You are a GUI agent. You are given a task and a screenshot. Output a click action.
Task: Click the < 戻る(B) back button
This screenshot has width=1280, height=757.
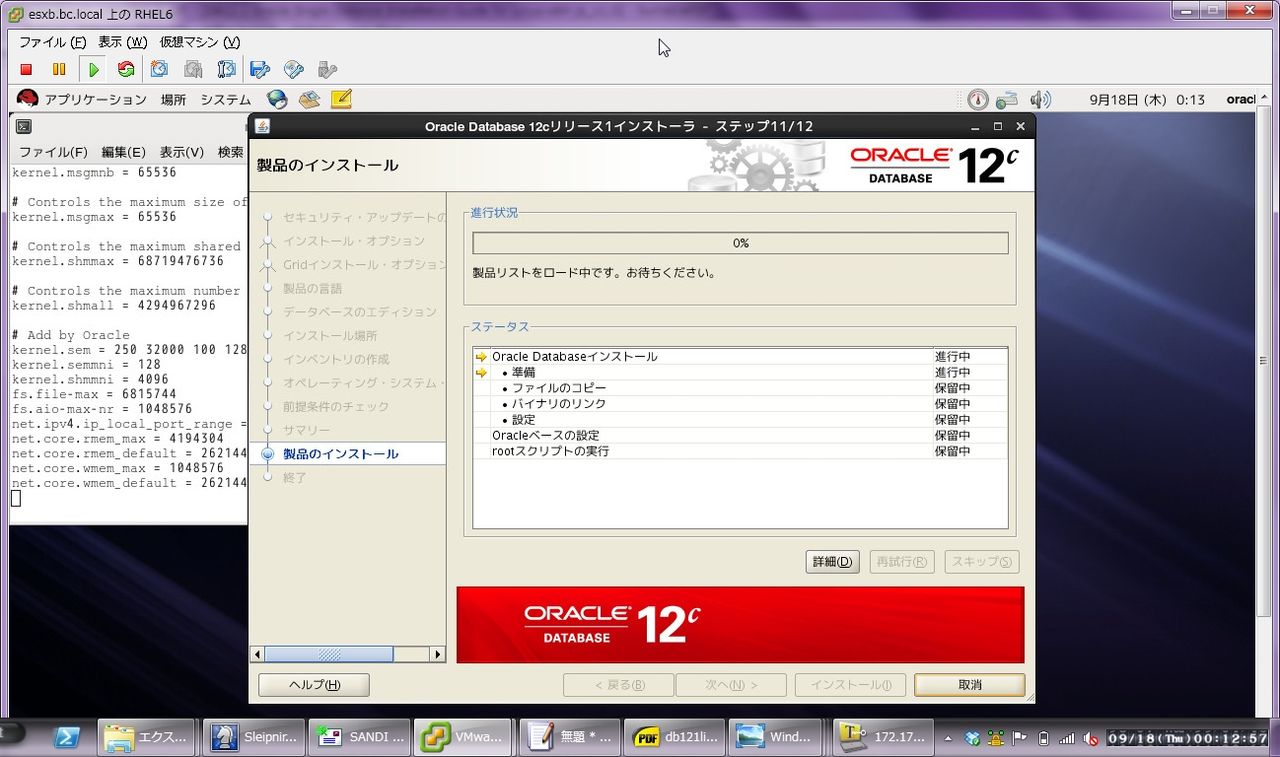[619, 685]
